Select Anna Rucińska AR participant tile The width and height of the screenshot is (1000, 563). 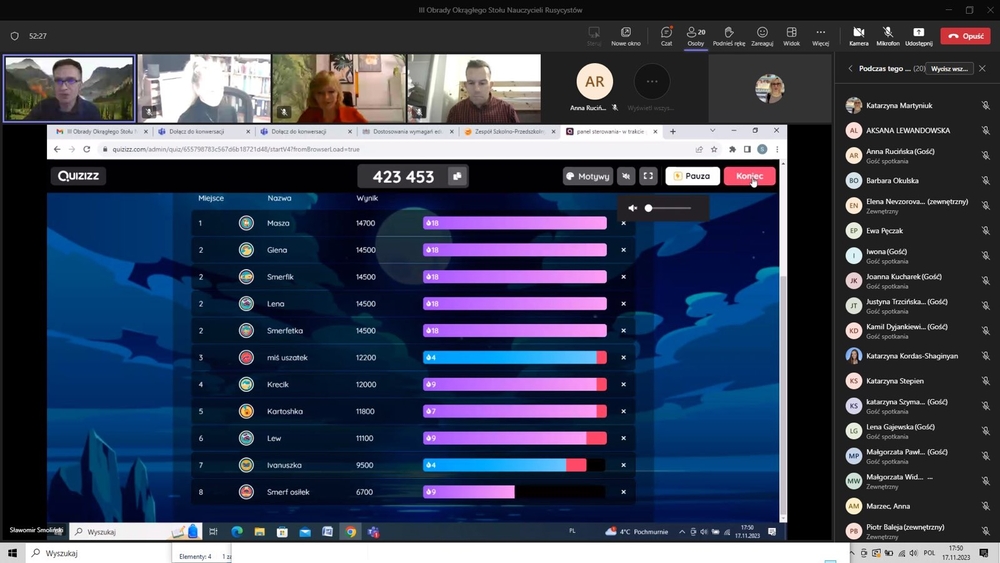[594, 87]
